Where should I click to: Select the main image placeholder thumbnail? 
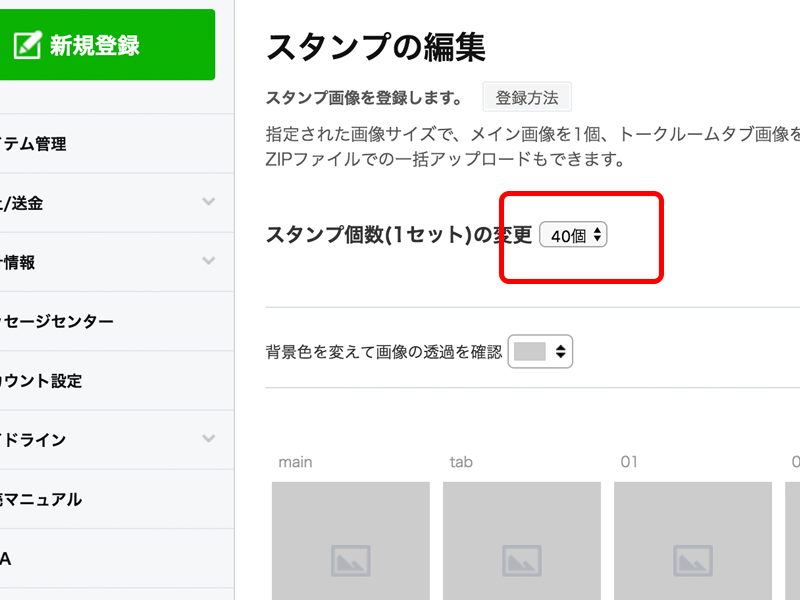click(x=351, y=541)
